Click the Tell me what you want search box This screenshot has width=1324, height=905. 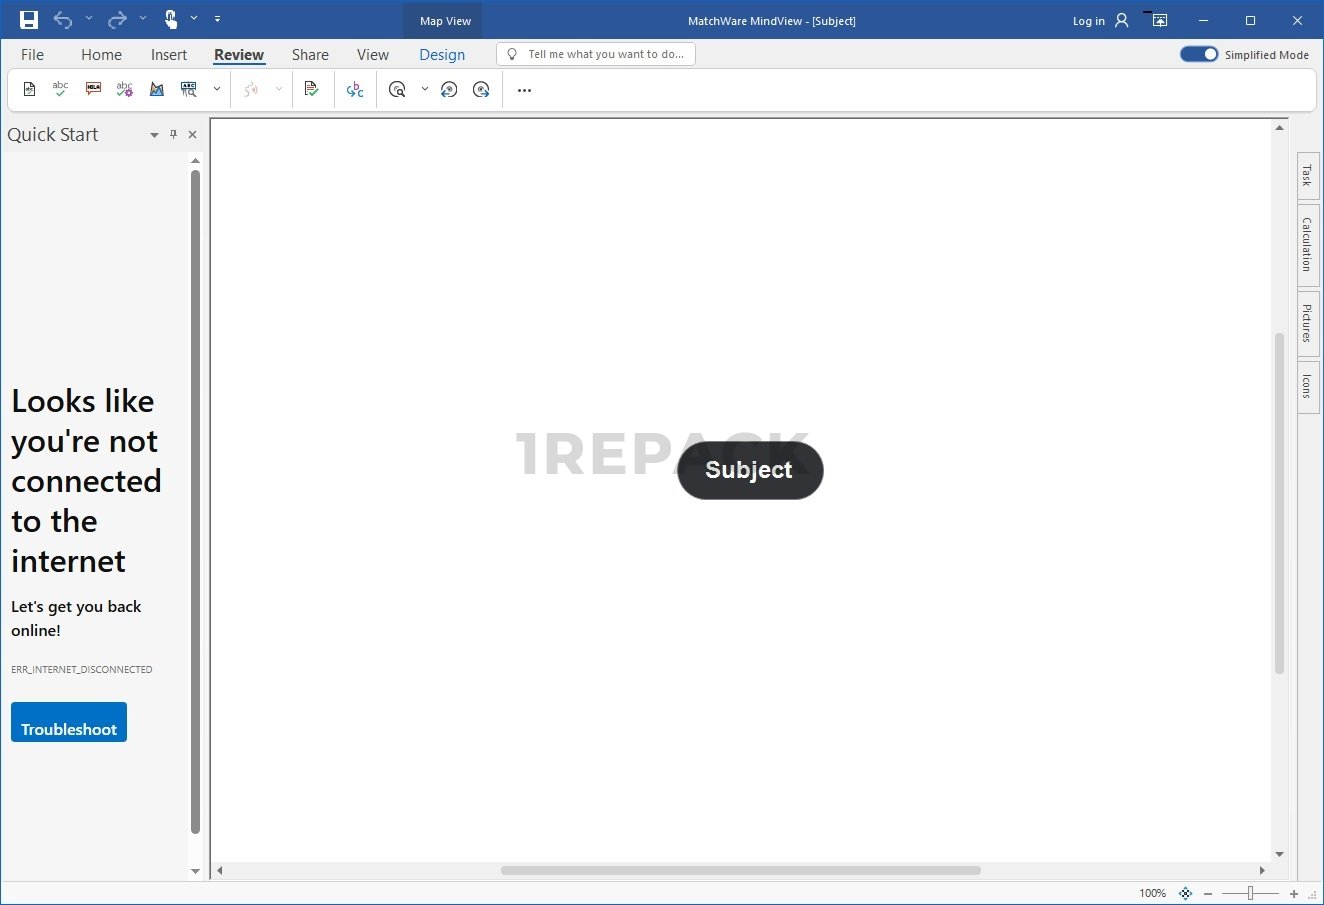point(596,55)
